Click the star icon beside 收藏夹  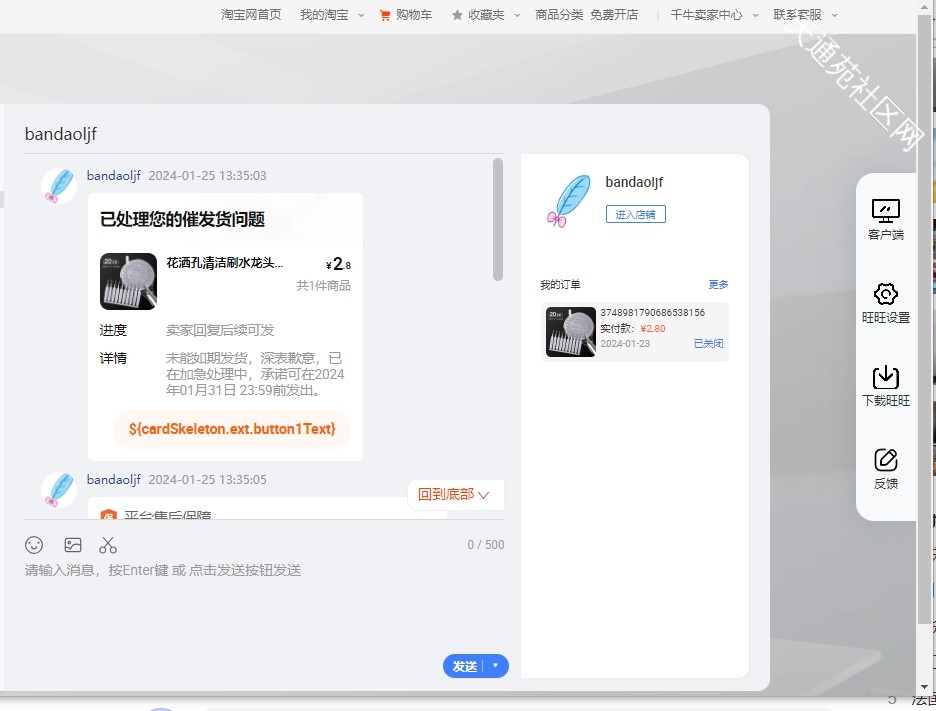457,15
